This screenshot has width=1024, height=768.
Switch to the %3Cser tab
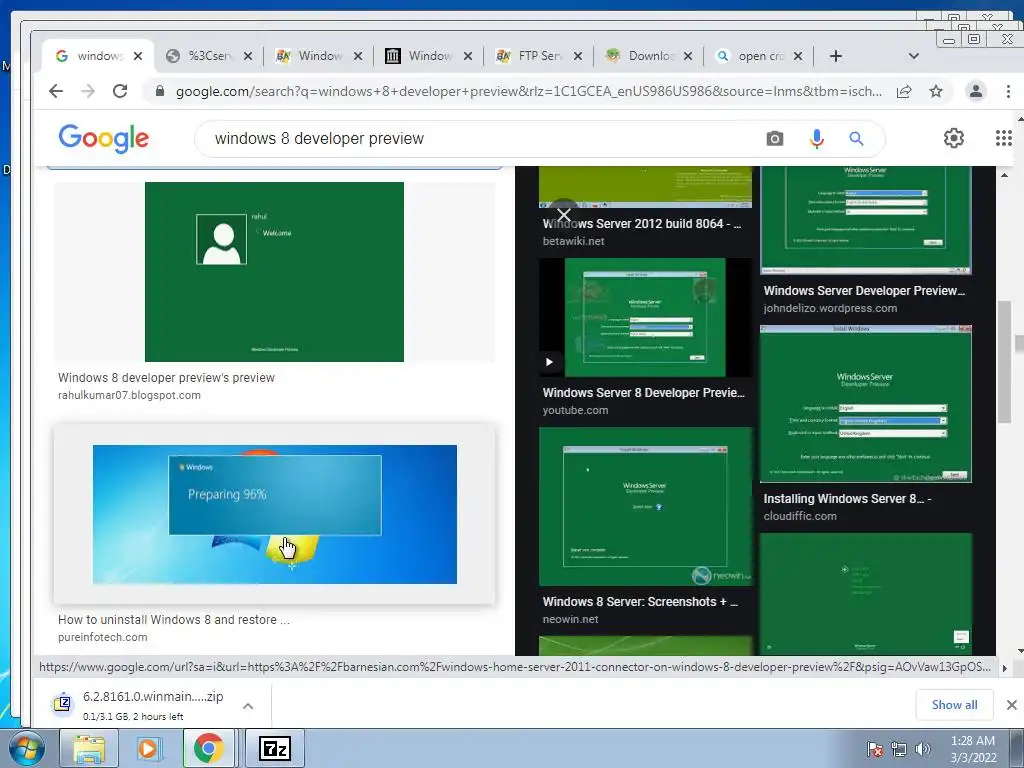pos(208,56)
